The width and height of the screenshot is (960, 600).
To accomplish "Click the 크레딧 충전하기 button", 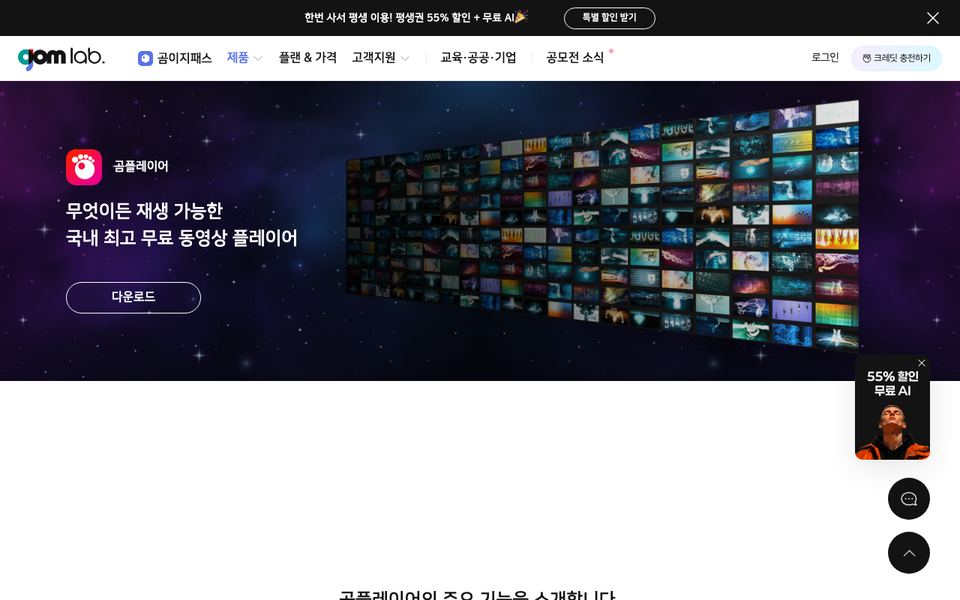I will tap(896, 58).
